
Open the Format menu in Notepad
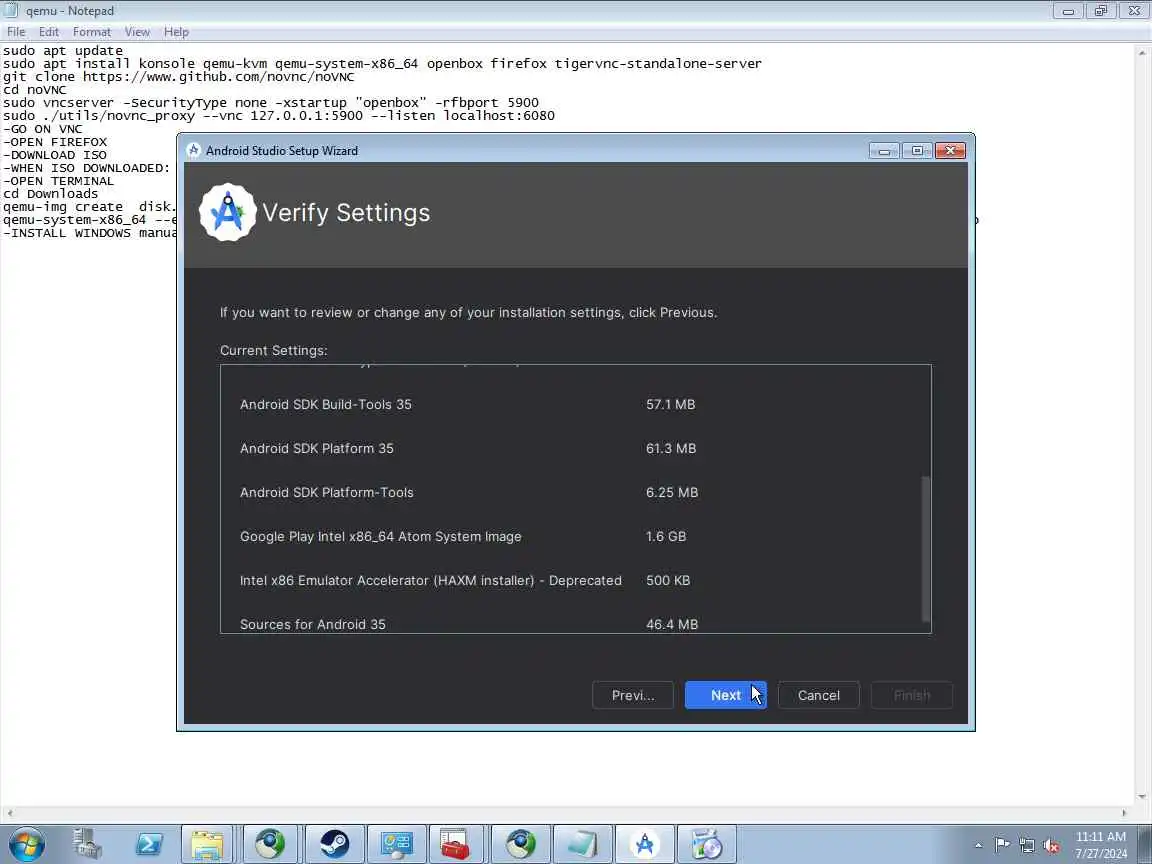pos(92,32)
